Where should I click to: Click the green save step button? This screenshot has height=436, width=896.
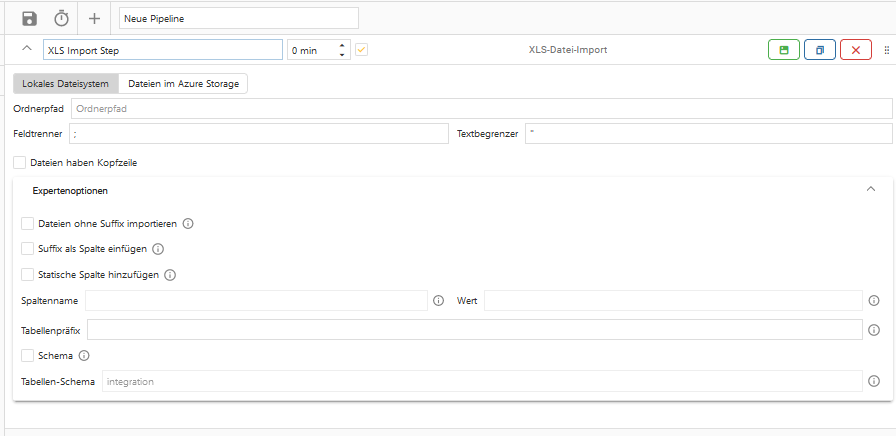(784, 50)
